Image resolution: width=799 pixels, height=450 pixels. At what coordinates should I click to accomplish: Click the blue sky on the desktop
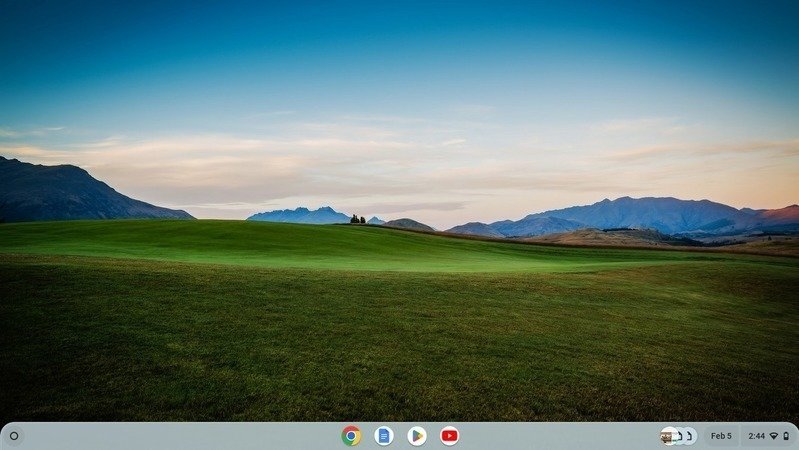[x=400, y=60]
